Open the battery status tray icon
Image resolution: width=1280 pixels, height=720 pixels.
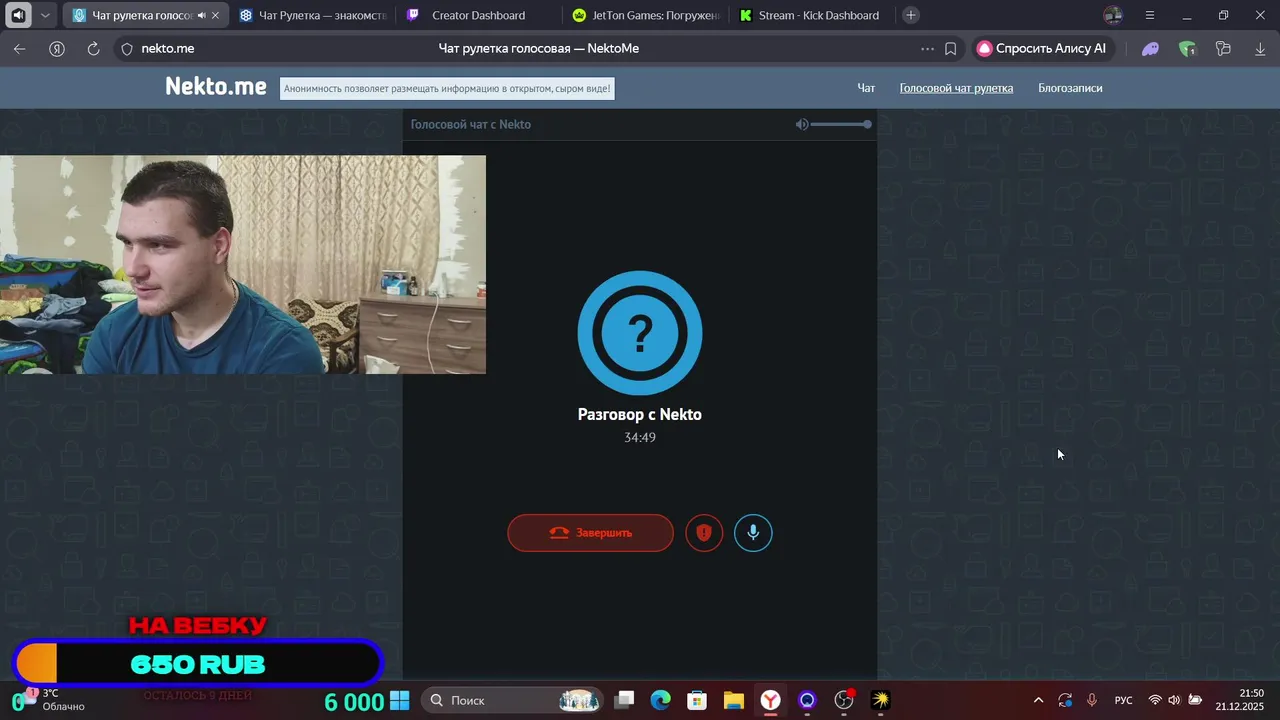coord(1195,700)
